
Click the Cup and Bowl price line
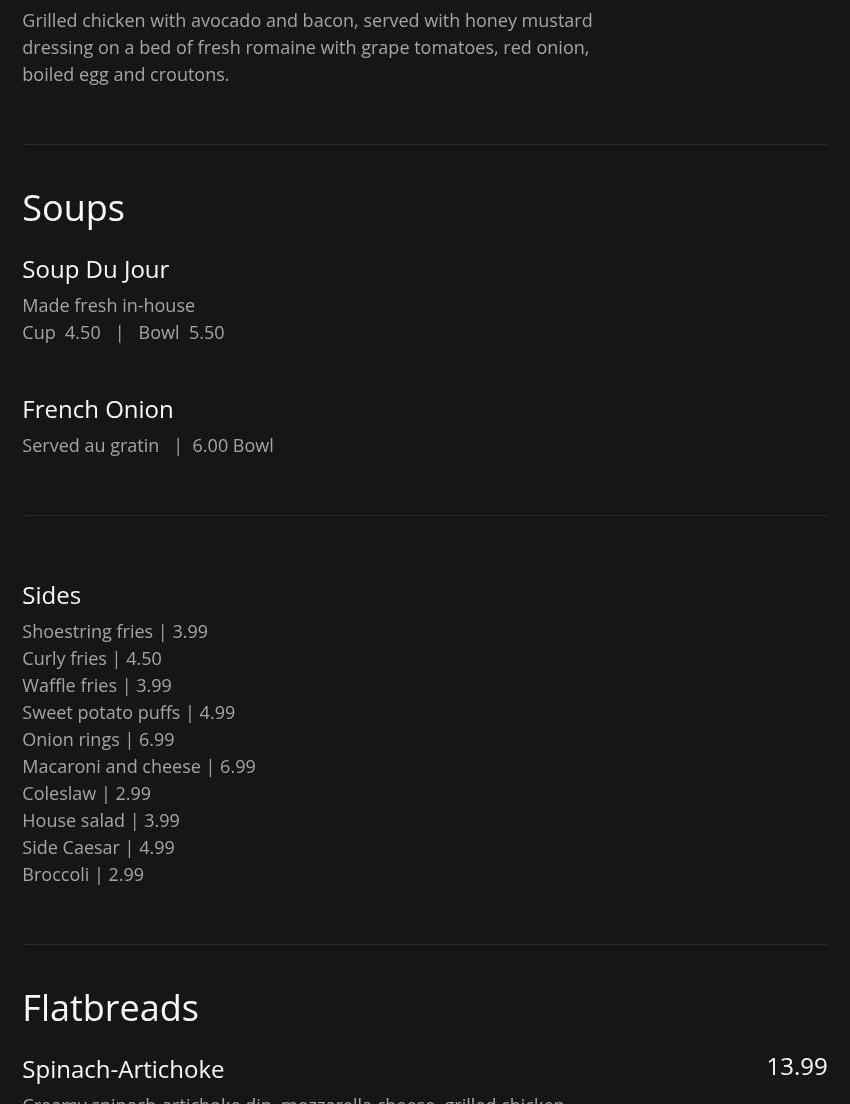pos(123,333)
